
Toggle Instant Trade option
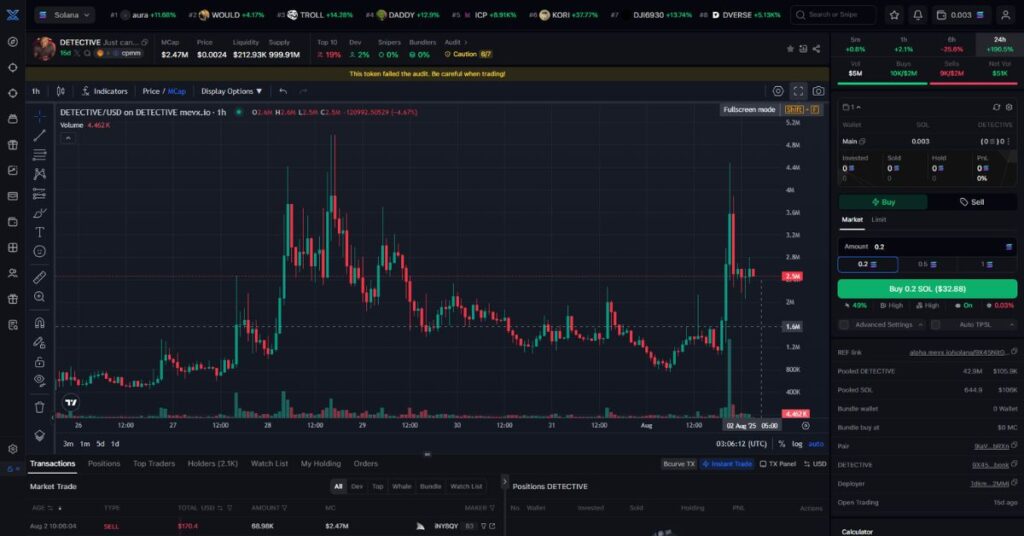click(727, 464)
